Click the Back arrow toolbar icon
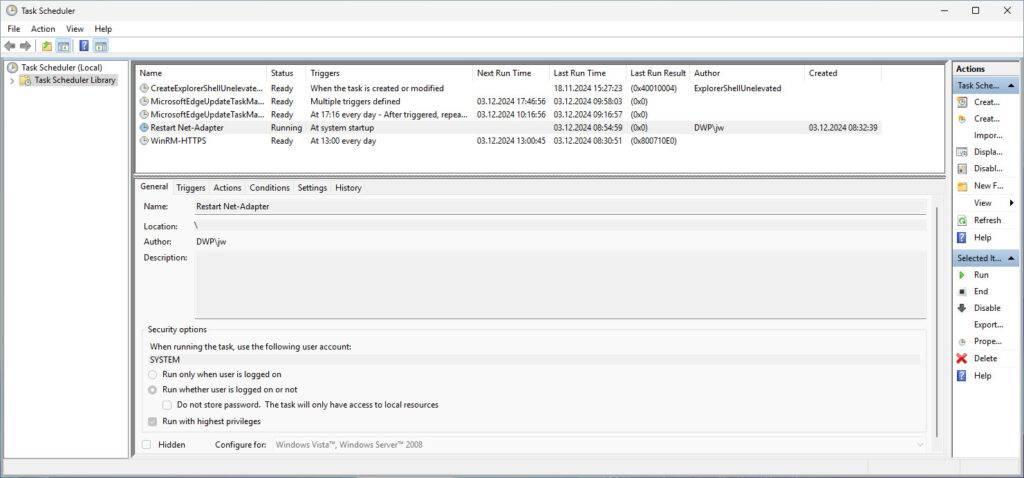The image size is (1024, 478). [x=10, y=46]
